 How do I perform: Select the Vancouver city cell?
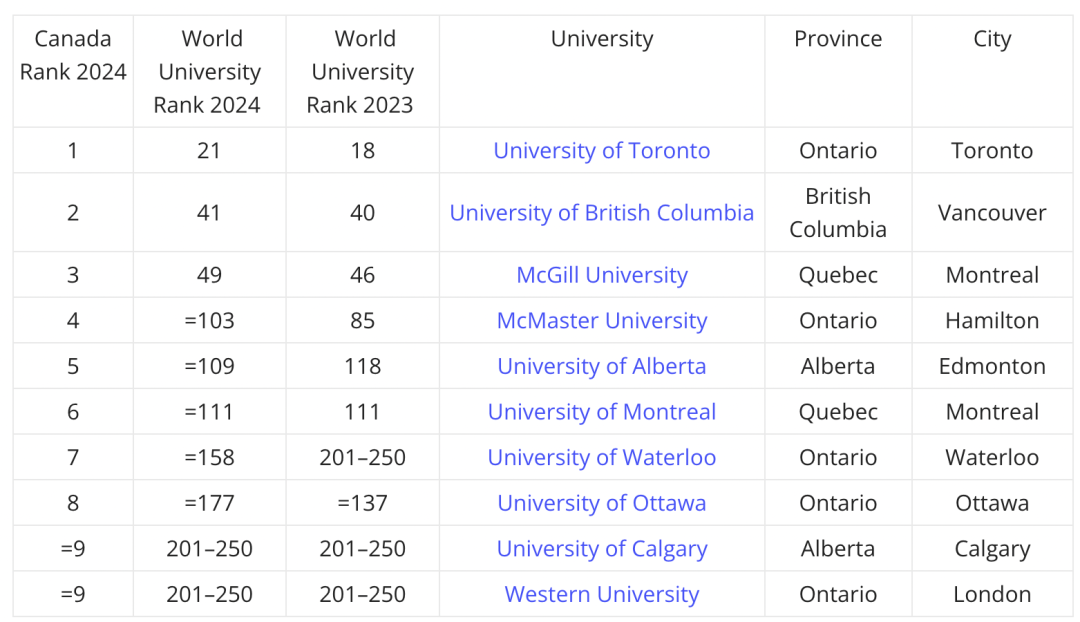pyautogui.click(x=992, y=212)
